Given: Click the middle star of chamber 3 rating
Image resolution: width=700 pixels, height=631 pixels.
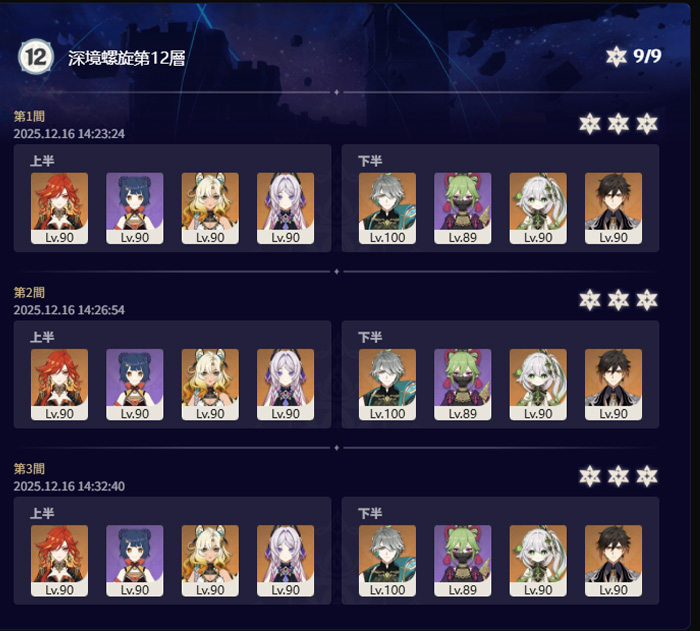Looking at the screenshot, I should [x=618, y=476].
